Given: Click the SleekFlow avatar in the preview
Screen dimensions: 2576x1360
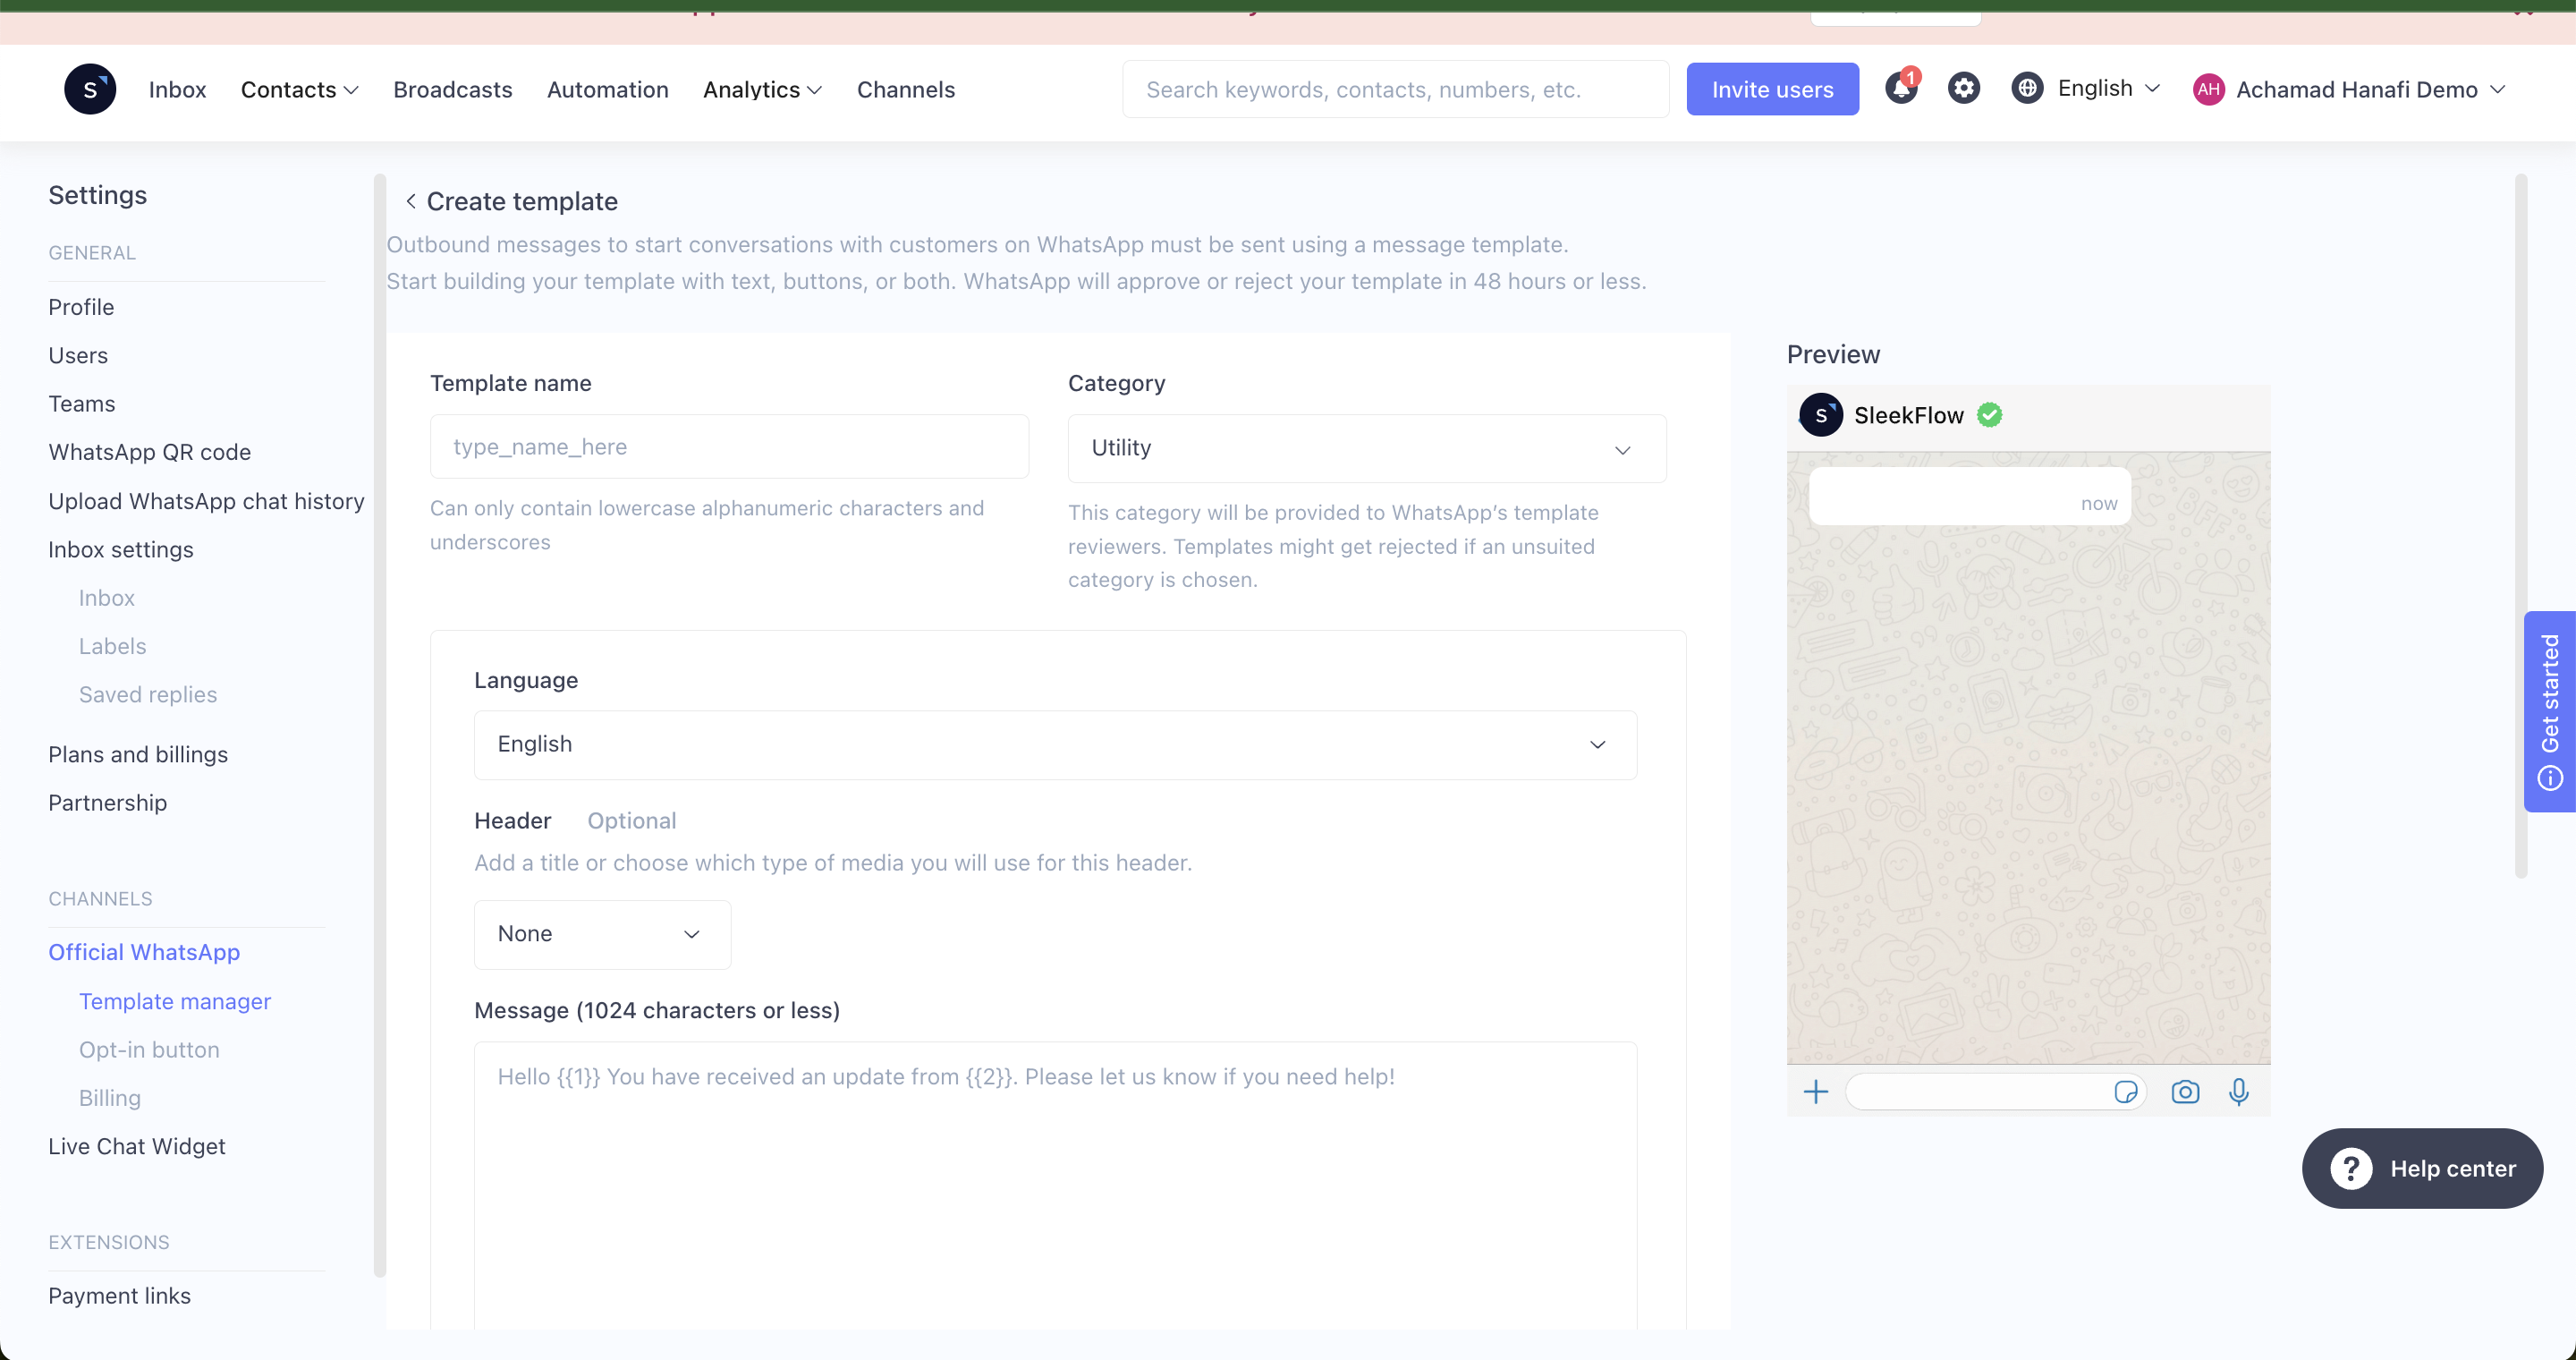Looking at the screenshot, I should [1821, 415].
